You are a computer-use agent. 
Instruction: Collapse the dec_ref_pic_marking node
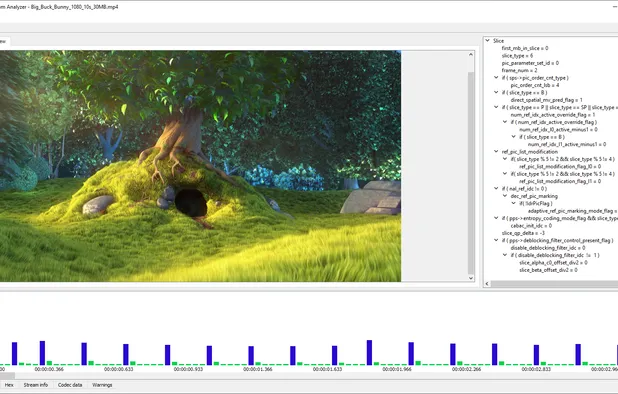click(505, 196)
